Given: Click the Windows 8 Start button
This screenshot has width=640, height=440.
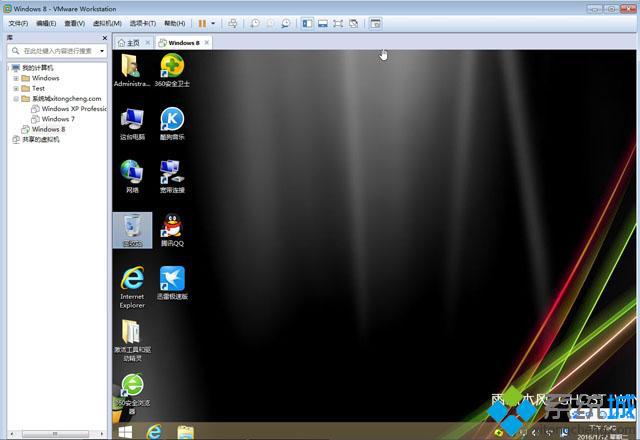Looking at the screenshot, I should [x=125, y=432].
